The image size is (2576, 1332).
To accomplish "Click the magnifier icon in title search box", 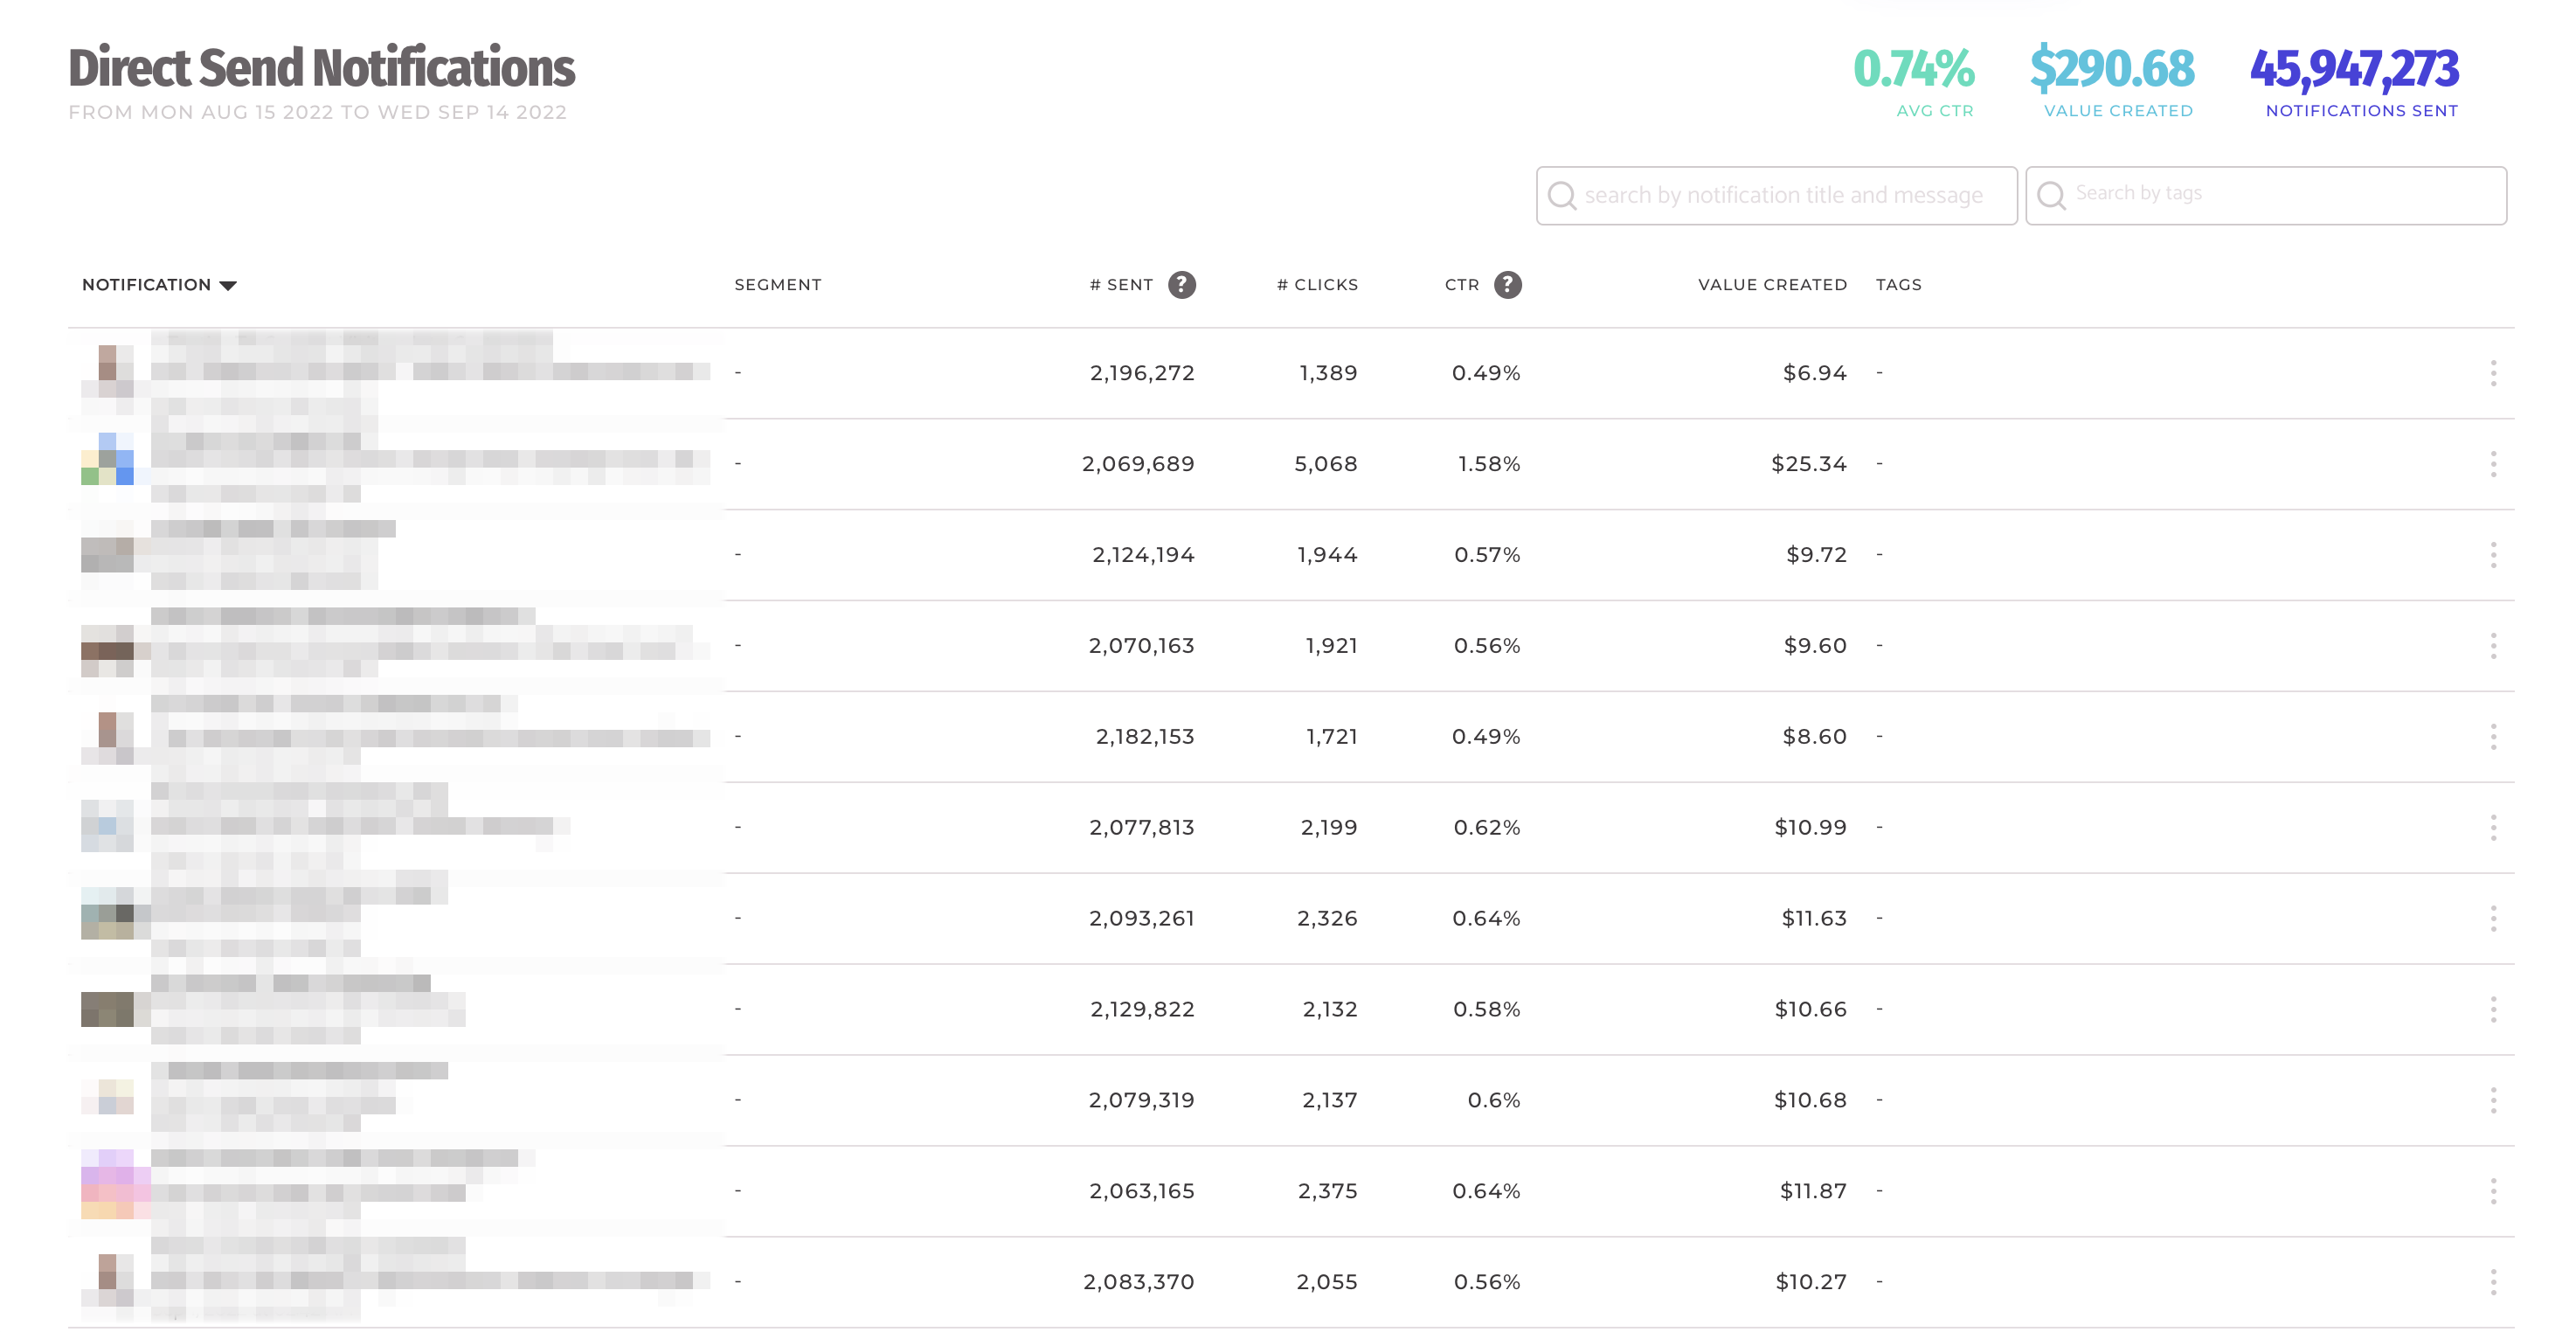I will point(1561,196).
